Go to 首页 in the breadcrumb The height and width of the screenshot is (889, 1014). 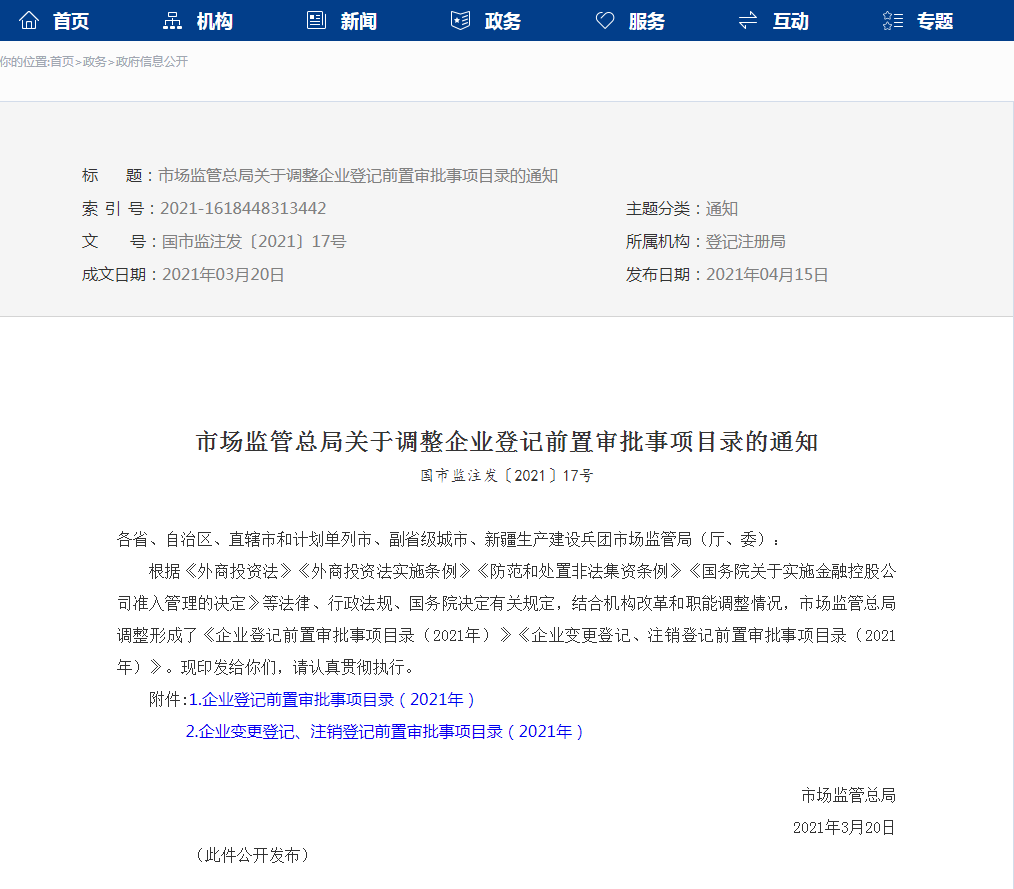[x=62, y=61]
